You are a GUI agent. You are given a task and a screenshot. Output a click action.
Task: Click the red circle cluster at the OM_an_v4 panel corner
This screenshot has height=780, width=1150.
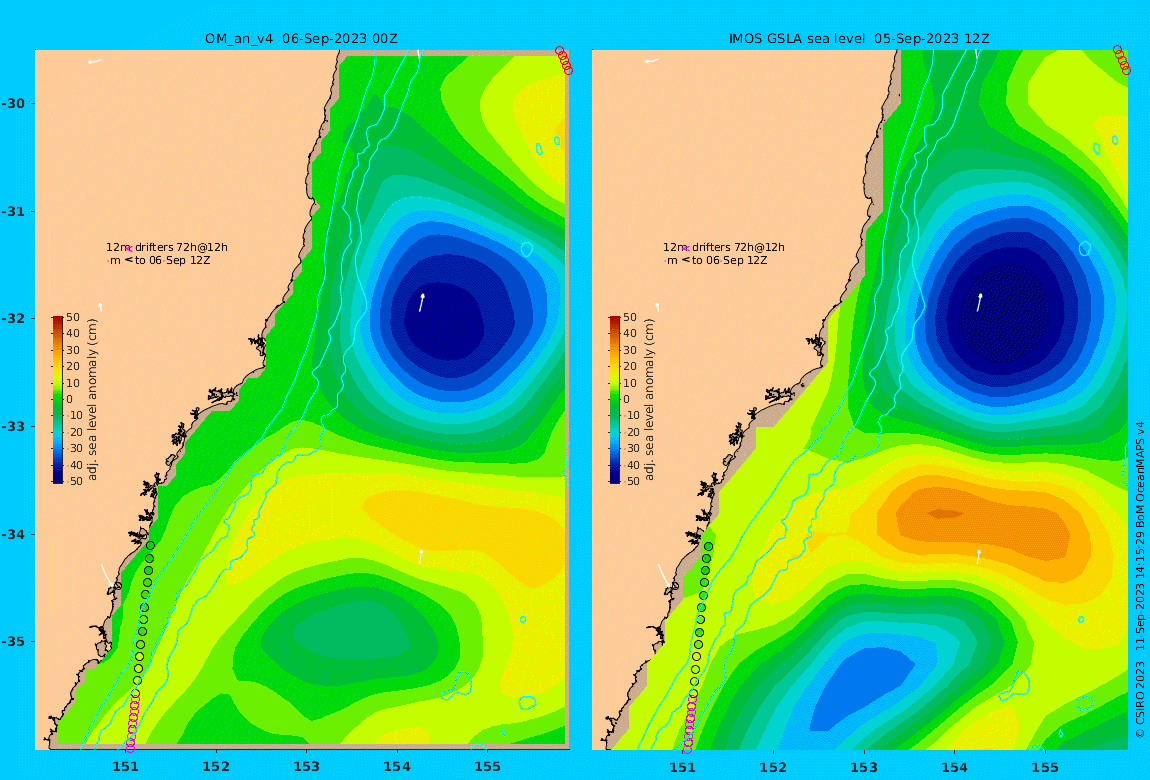click(563, 61)
